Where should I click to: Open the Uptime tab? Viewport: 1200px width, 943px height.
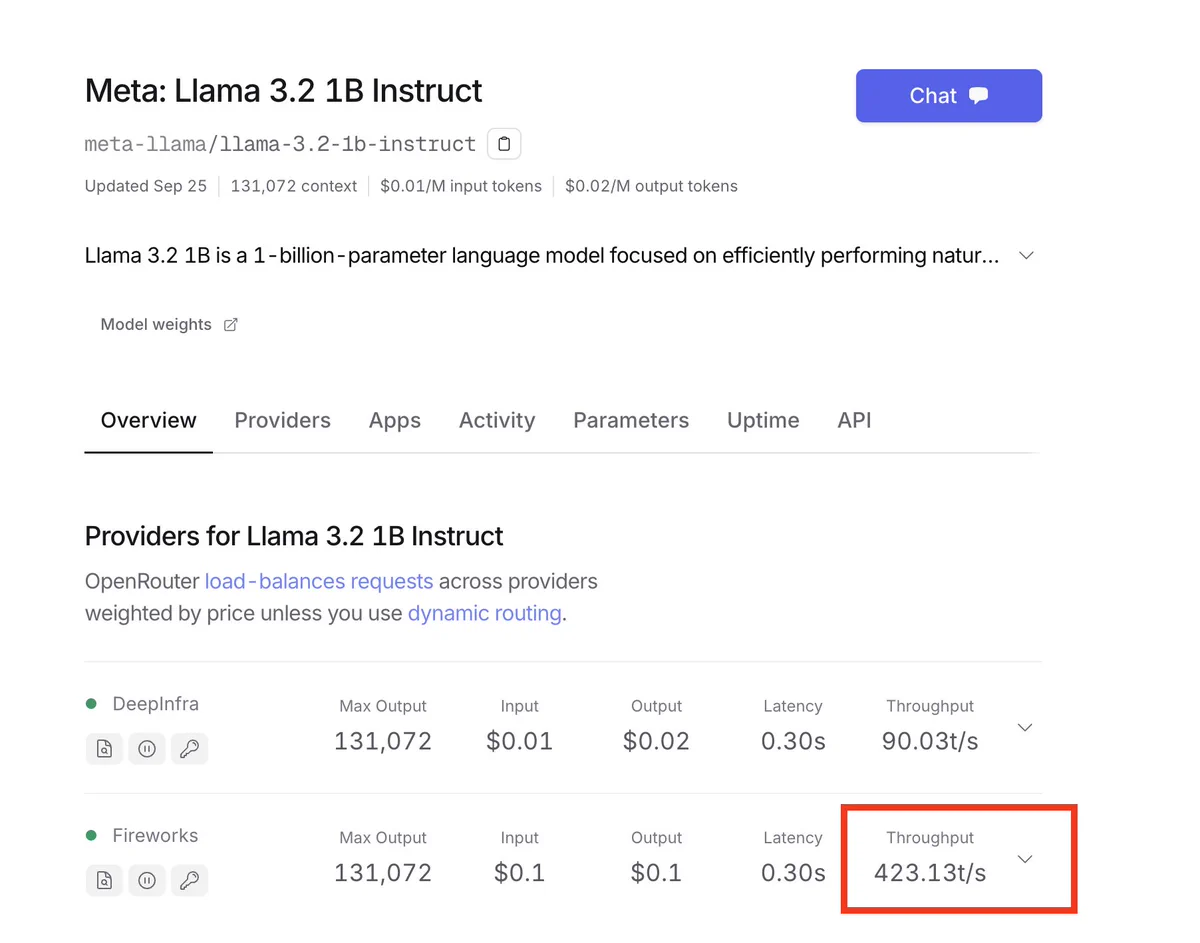pyautogui.click(x=763, y=421)
